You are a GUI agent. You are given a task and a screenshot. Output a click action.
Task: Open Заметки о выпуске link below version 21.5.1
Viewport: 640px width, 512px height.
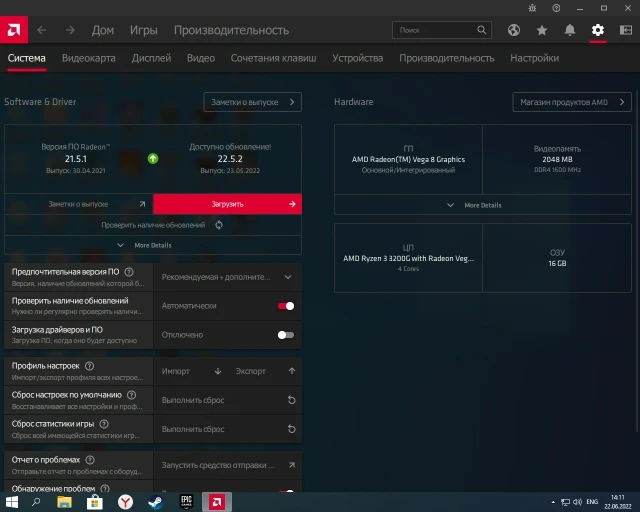click(78, 204)
